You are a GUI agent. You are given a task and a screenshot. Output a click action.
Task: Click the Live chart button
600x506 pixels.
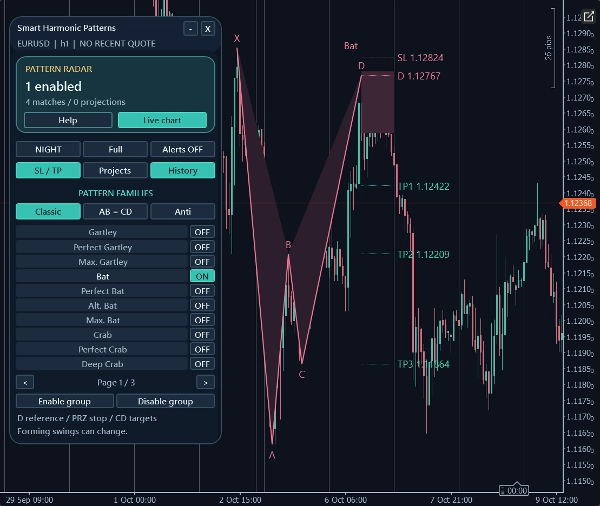point(162,120)
